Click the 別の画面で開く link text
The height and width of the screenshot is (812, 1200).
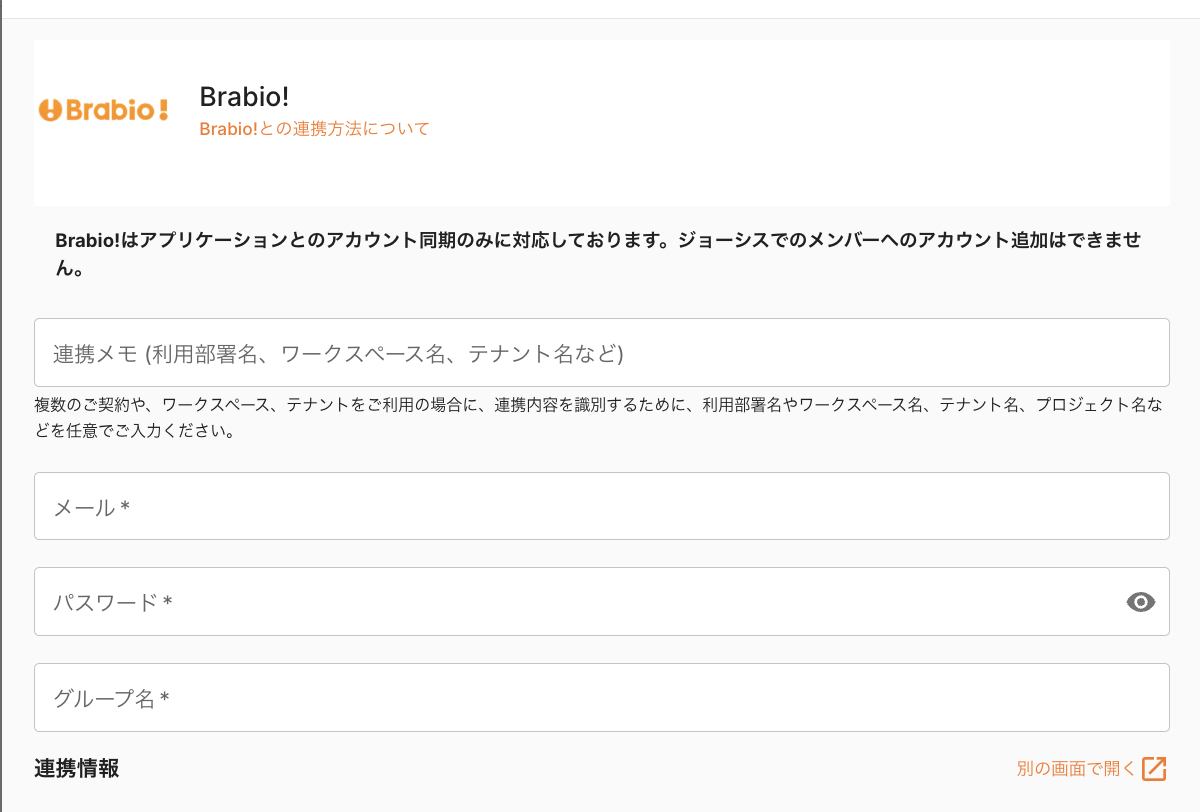coord(1076,769)
